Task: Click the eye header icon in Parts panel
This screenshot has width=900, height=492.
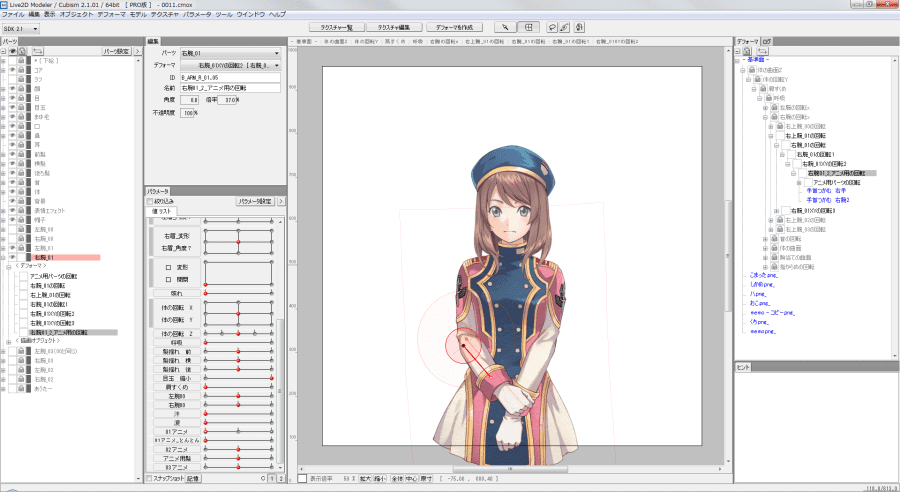Action: [13, 51]
